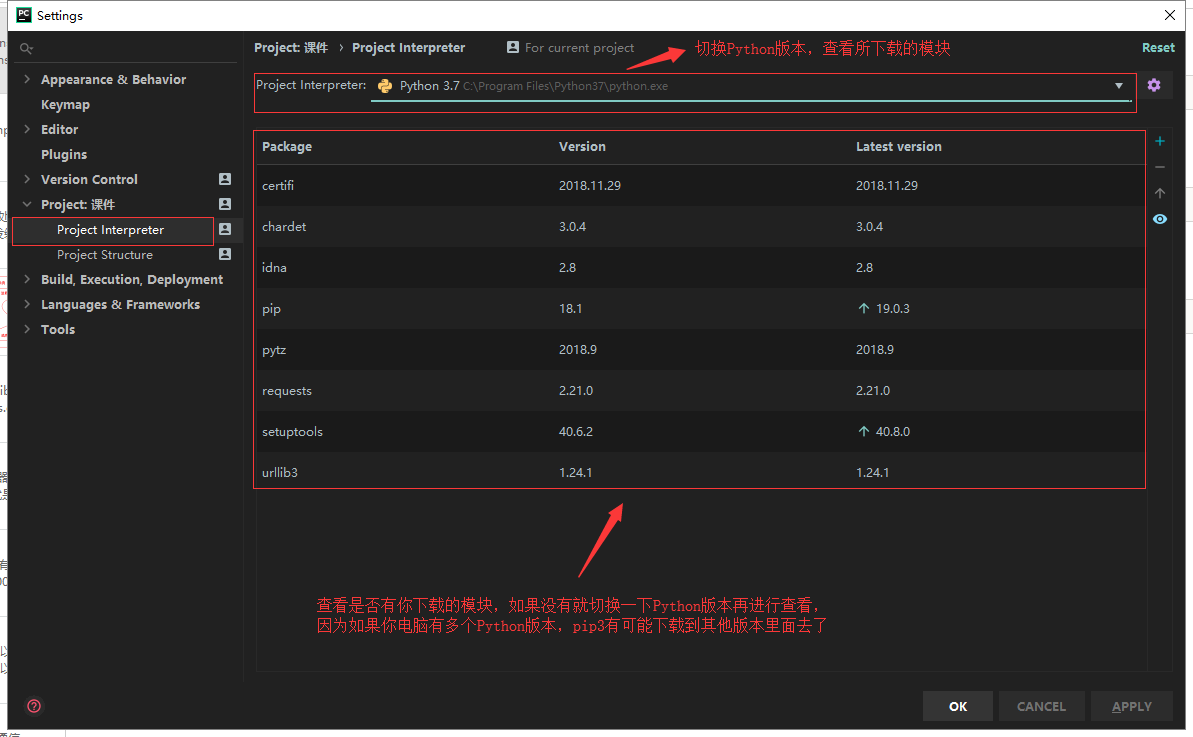Viewport: 1193px width, 737px height.
Task: Select Appearance & Behavior category
Action: coord(113,79)
